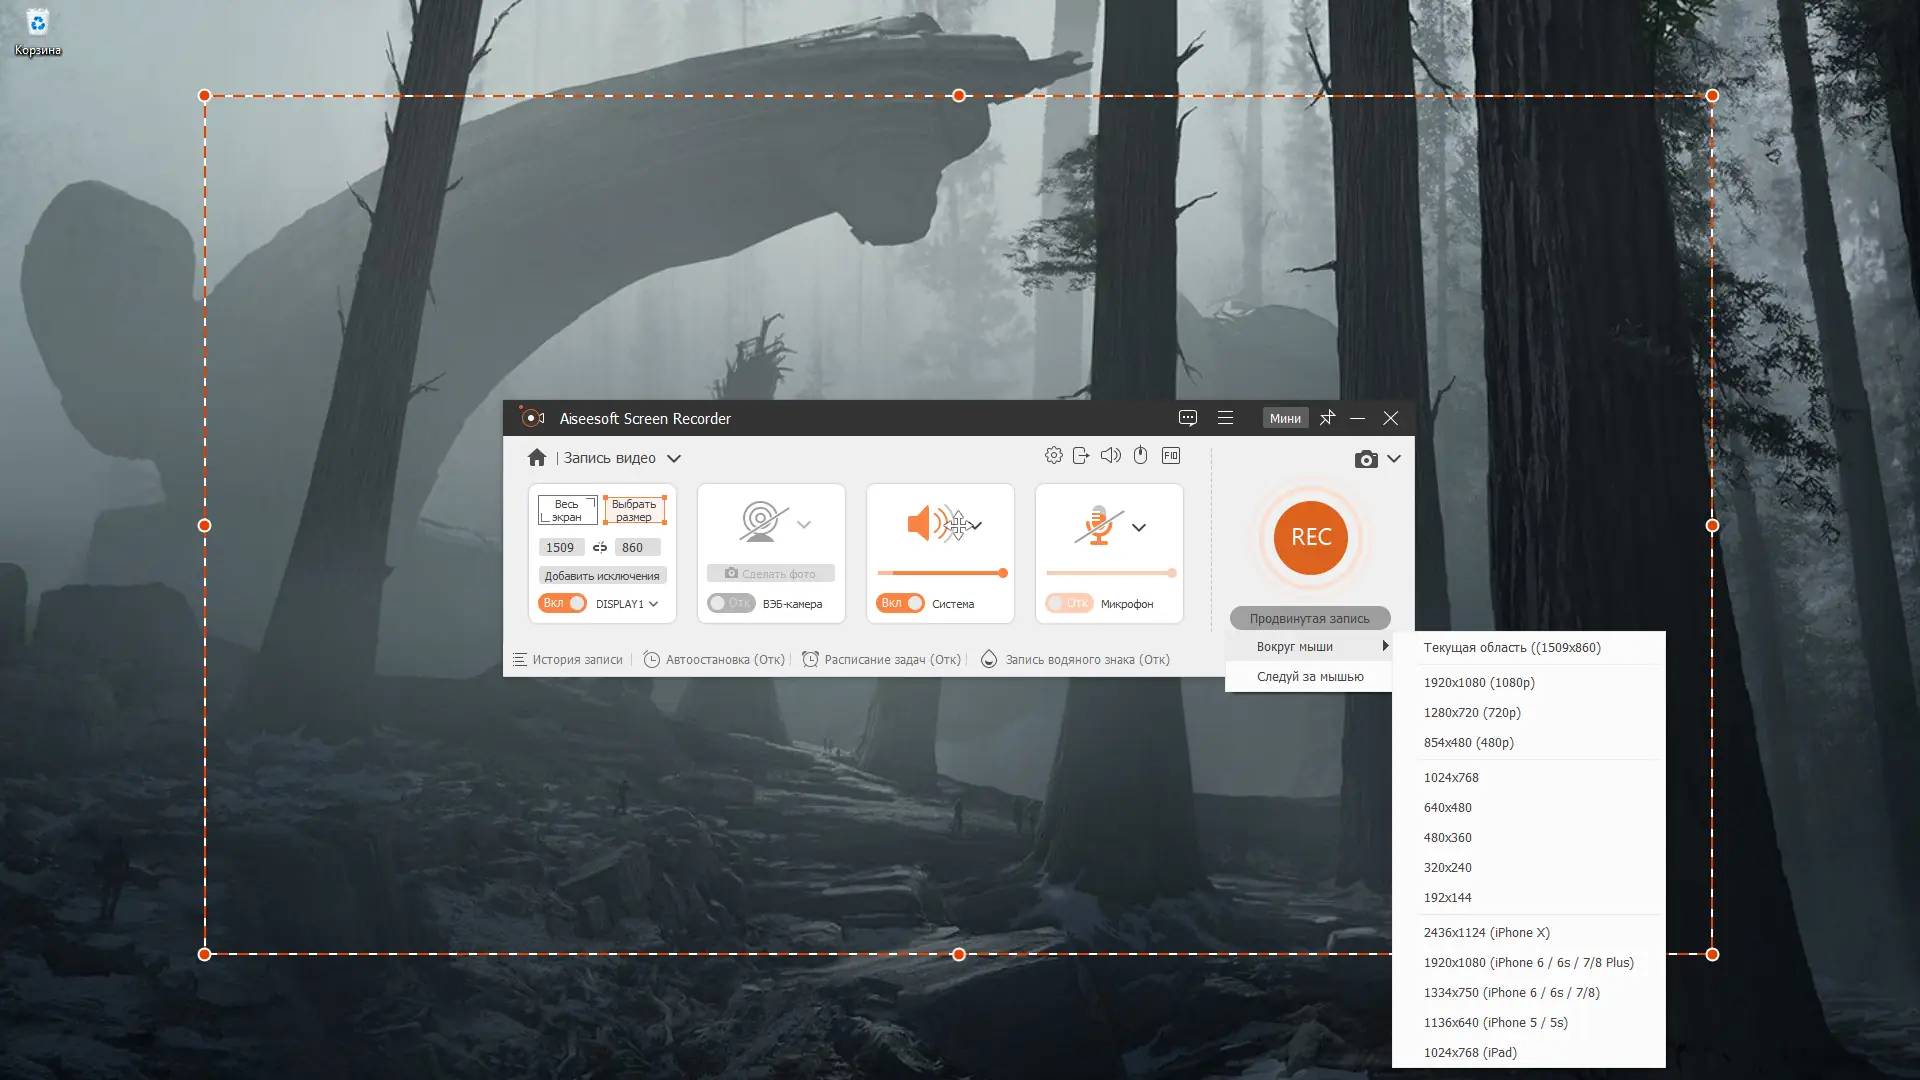The height and width of the screenshot is (1080, 1920).
Task: Open the feedback chat bubble icon
Action: (1188, 418)
